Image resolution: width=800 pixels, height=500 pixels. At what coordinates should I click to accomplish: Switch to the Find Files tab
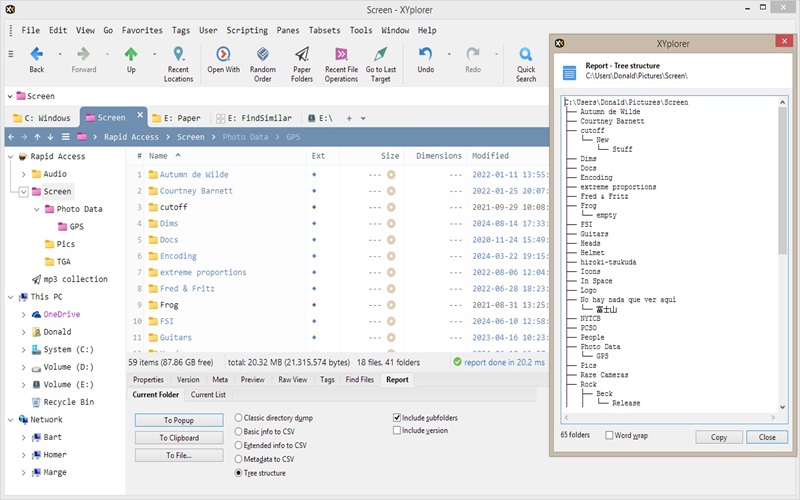coord(360,380)
